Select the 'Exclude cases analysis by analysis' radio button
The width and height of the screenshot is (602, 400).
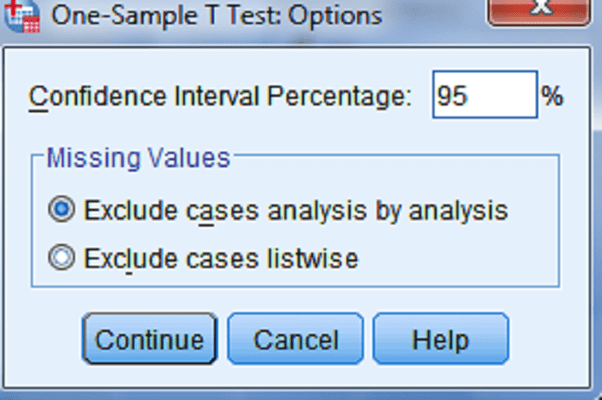pyautogui.click(x=61, y=209)
